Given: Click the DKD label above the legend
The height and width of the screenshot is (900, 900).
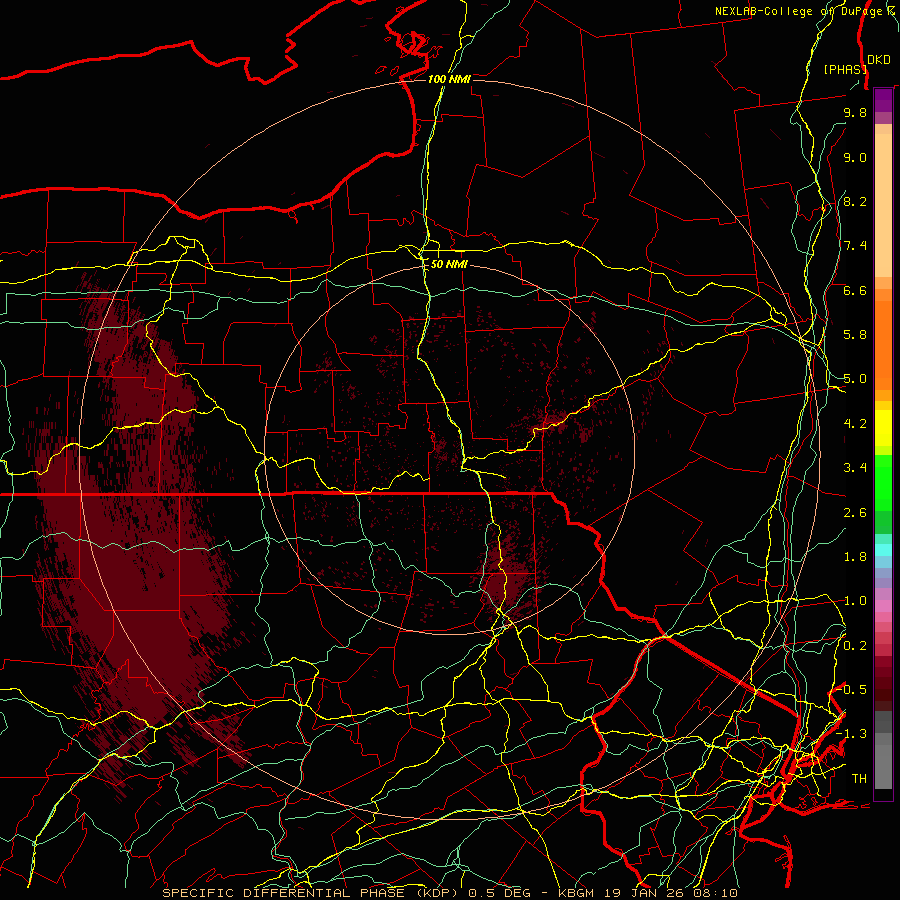Looking at the screenshot, I should [x=879, y=60].
